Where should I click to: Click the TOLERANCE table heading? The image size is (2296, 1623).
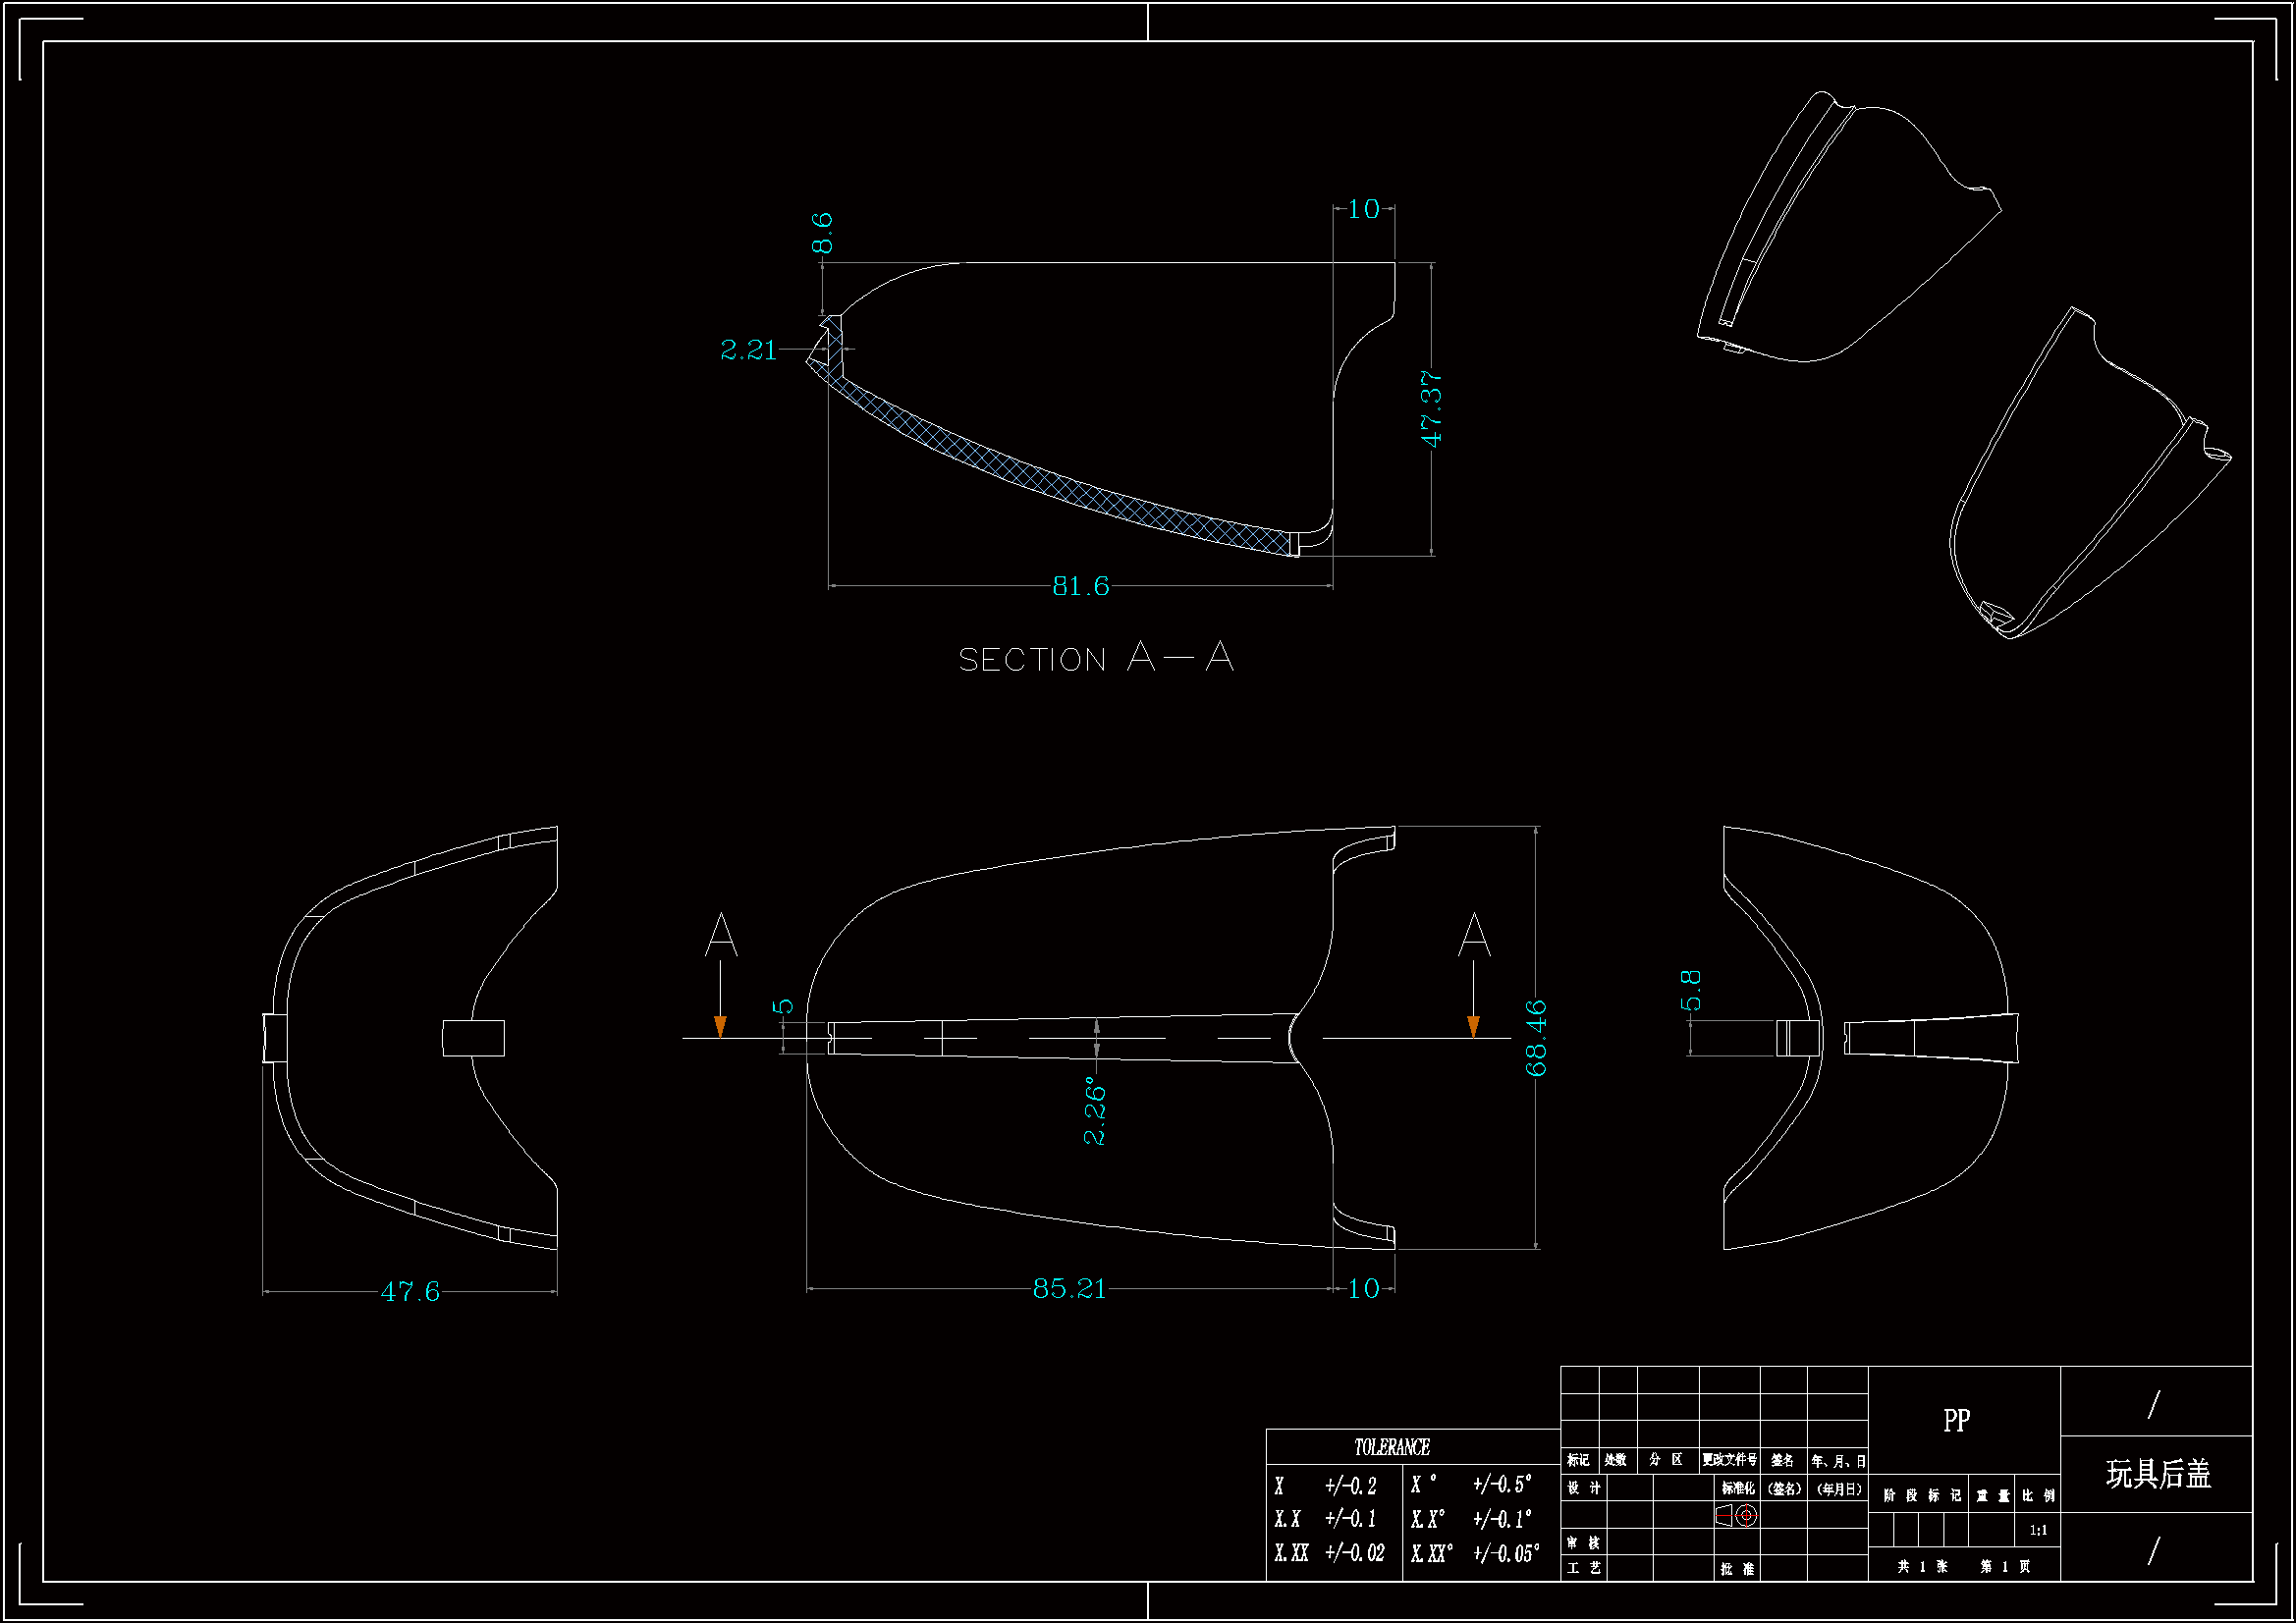1391,1447
